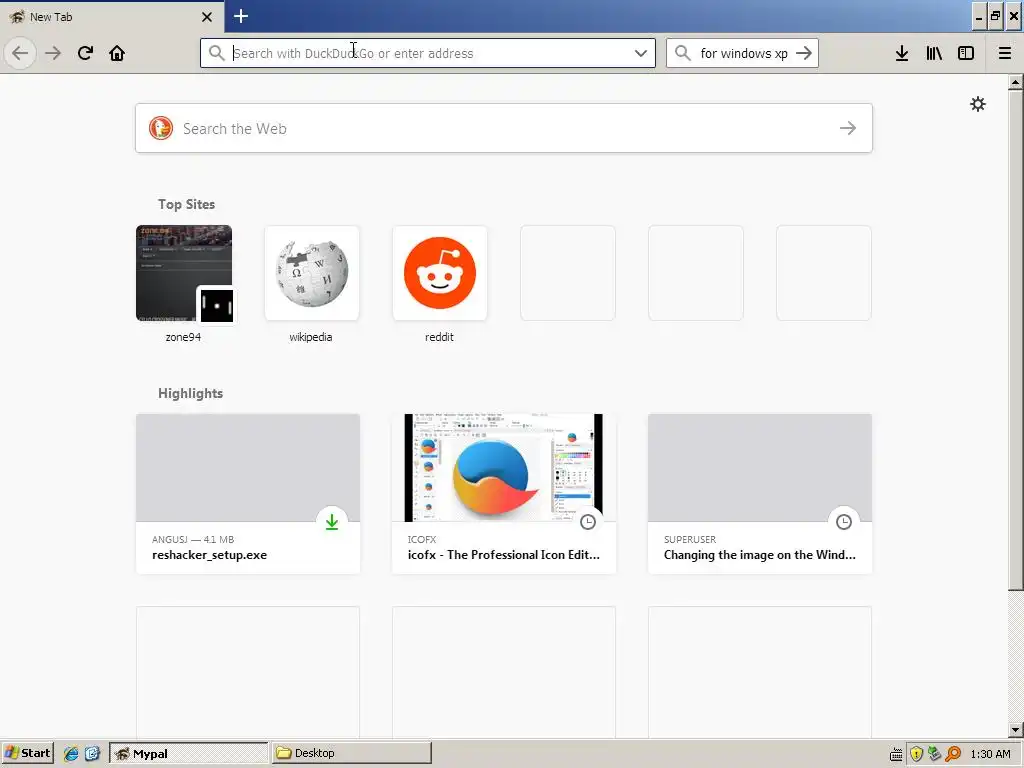The width and height of the screenshot is (1024, 768).
Task: Open the wikipedia top site tile
Action: click(x=312, y=273)
